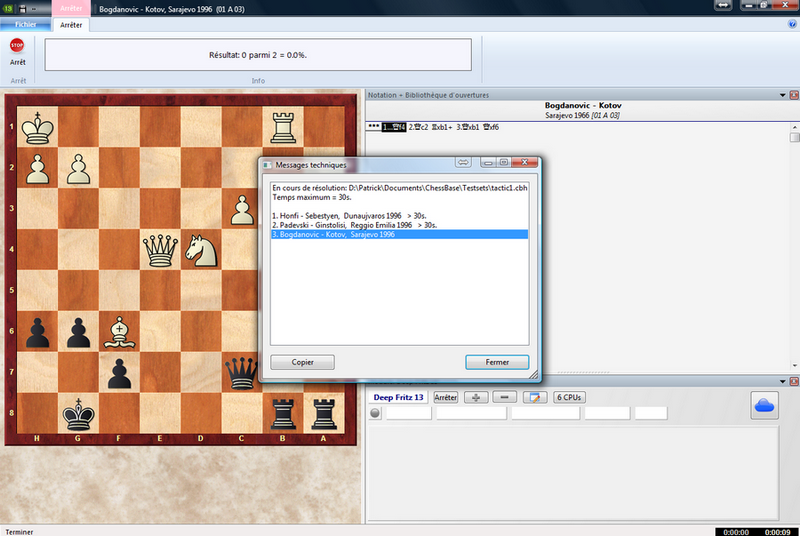Click move 2.Qc2 in the notation
800x536 pixels.
coord(418,127)
